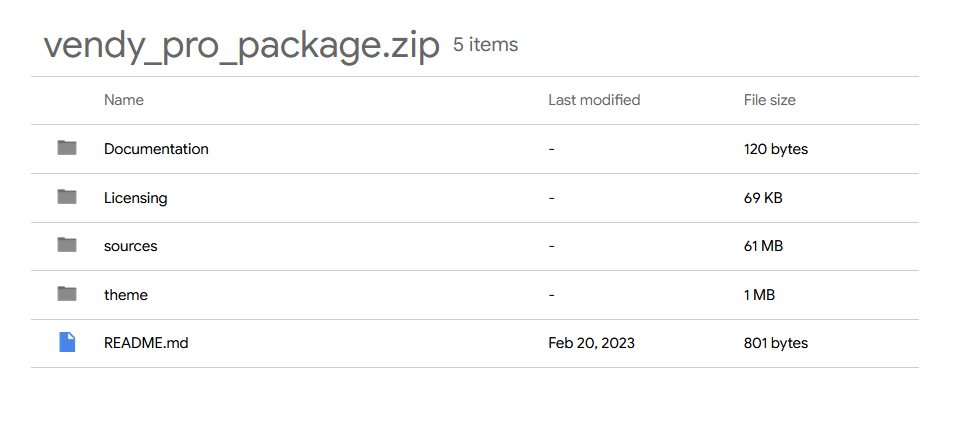Click the Licensing folder icon
This screenshot has width=953, height=423.
67,196
